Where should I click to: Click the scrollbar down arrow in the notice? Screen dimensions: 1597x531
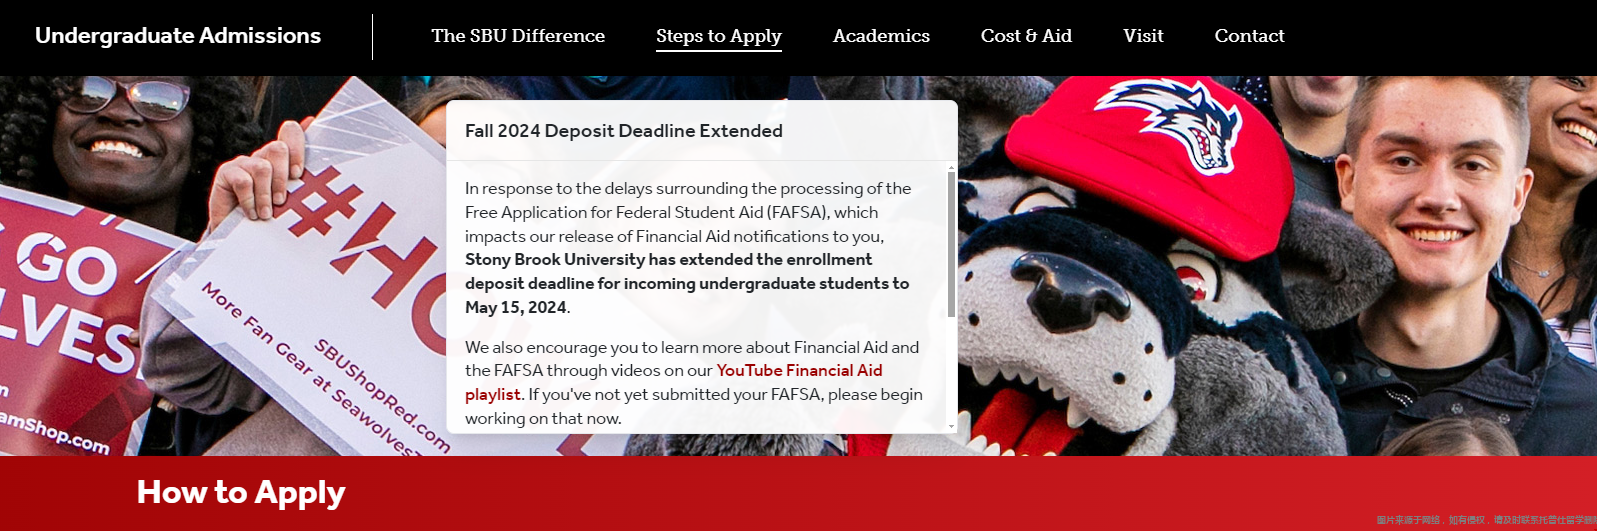(x=951, y=426)
